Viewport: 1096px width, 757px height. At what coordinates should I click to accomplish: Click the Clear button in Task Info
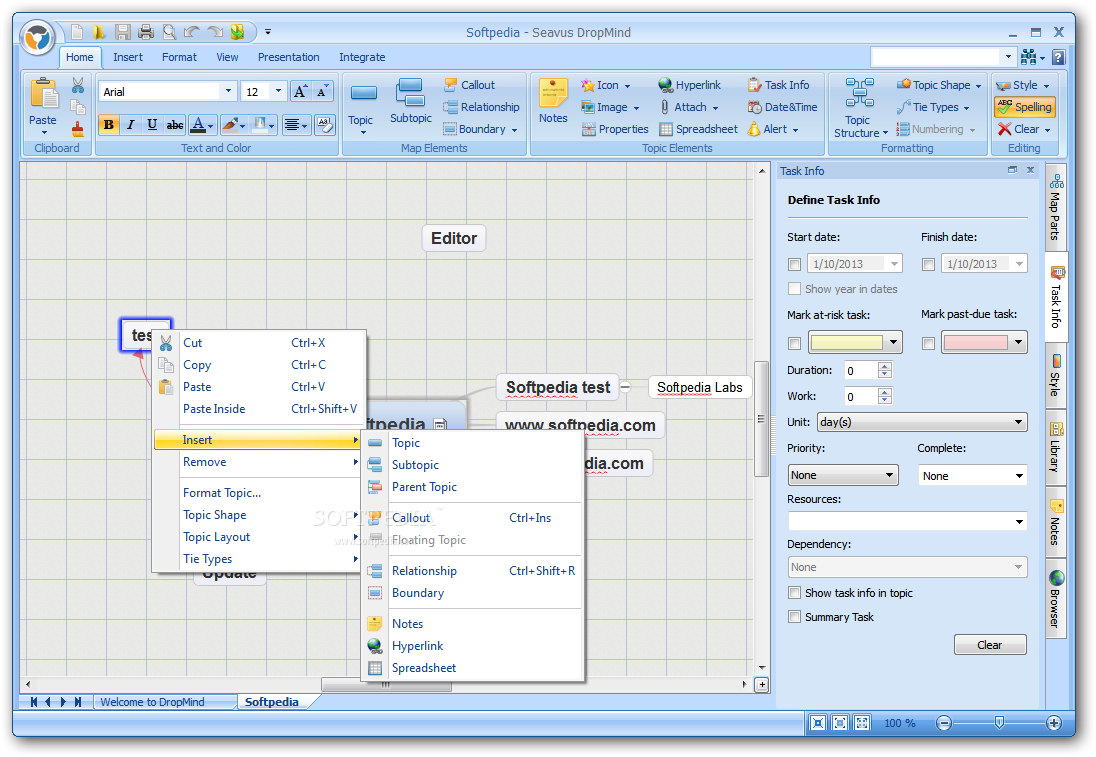click(x=990, y=644)
